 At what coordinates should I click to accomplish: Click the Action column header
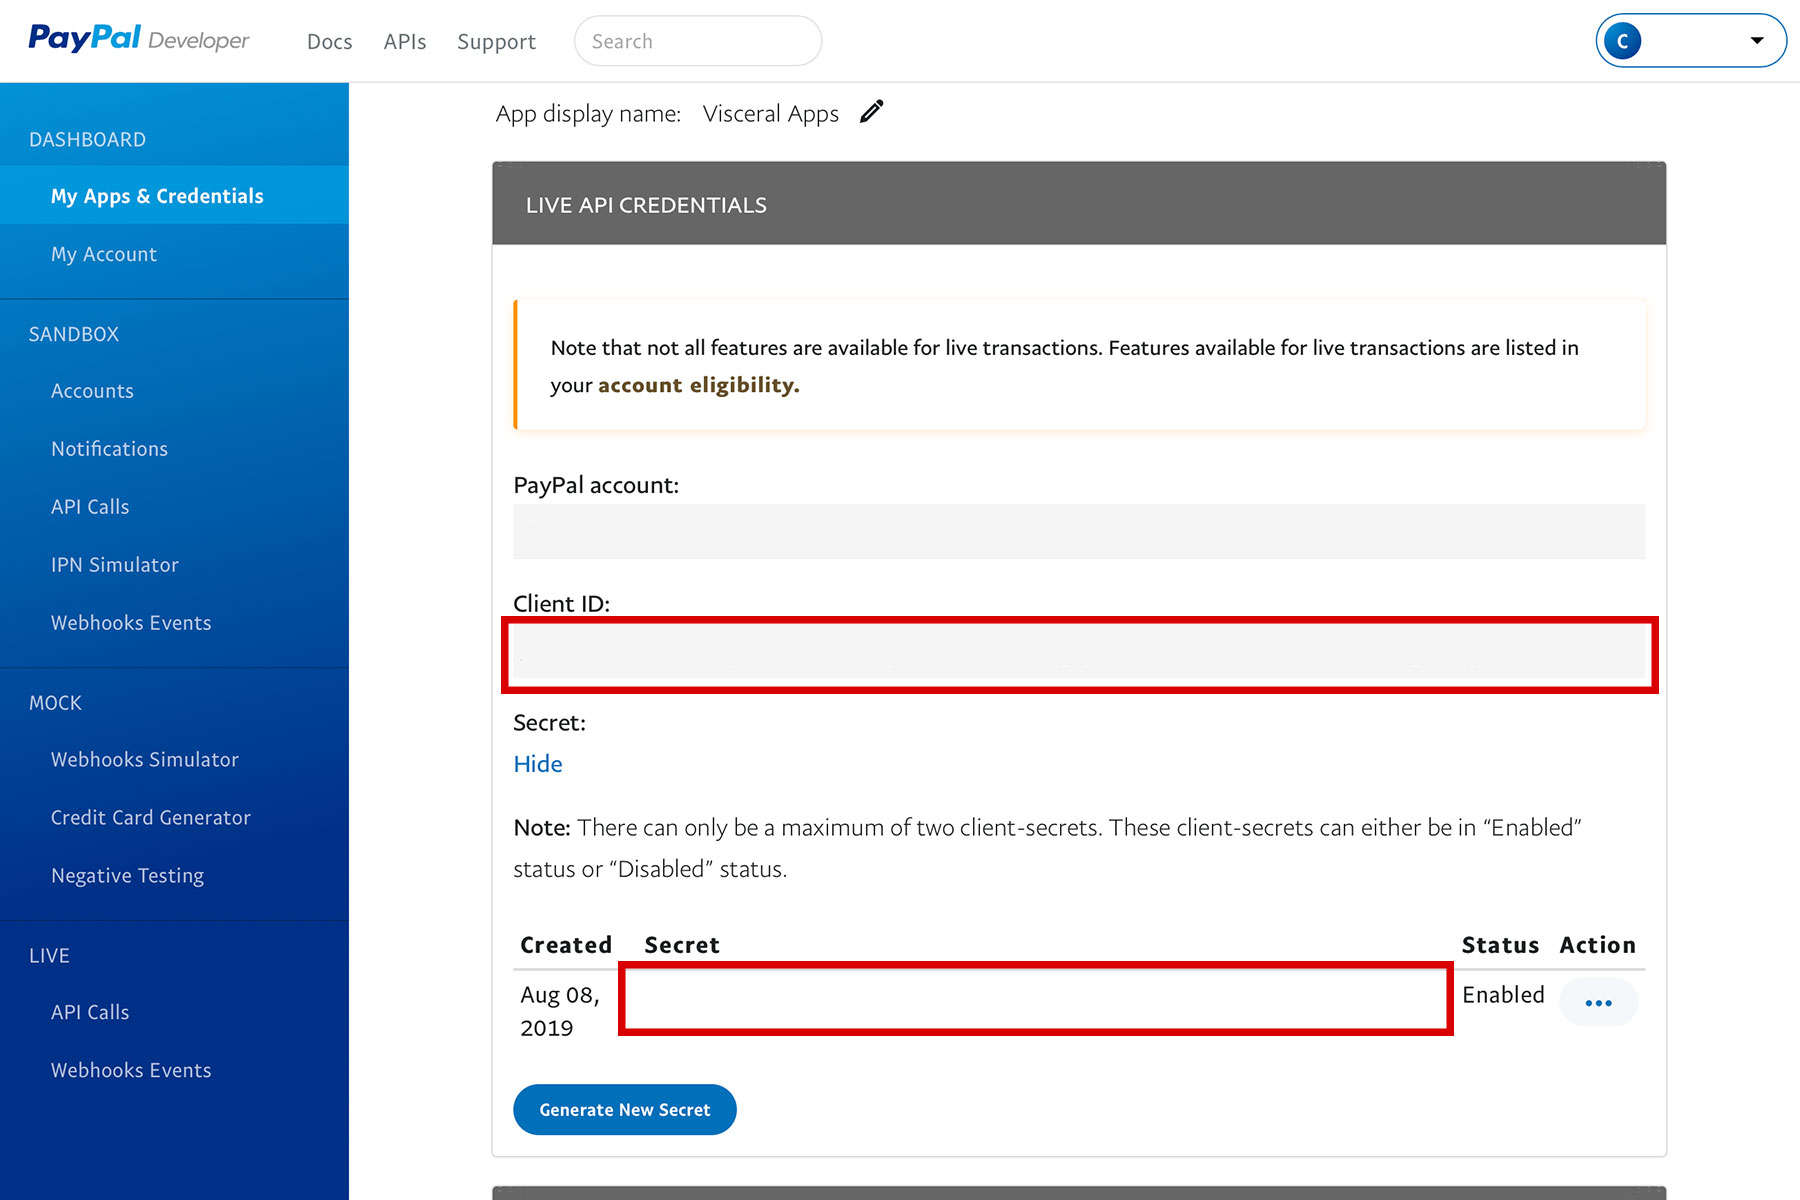[1598, 945]
